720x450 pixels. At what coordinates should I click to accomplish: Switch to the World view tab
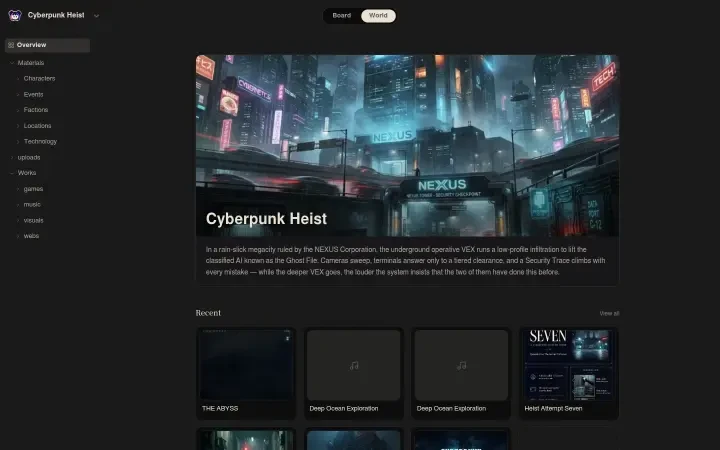[378, 16]
